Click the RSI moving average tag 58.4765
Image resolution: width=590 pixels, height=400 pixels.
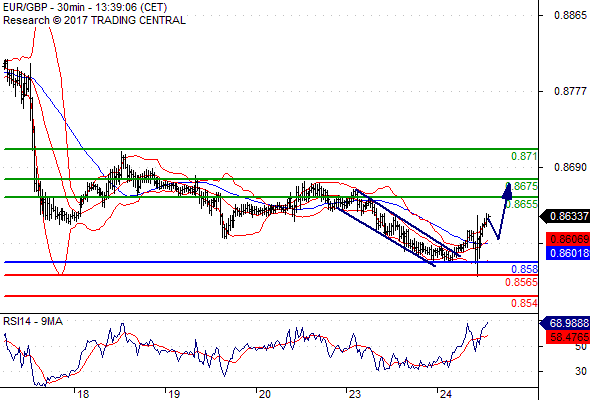[x=568, y=337]
